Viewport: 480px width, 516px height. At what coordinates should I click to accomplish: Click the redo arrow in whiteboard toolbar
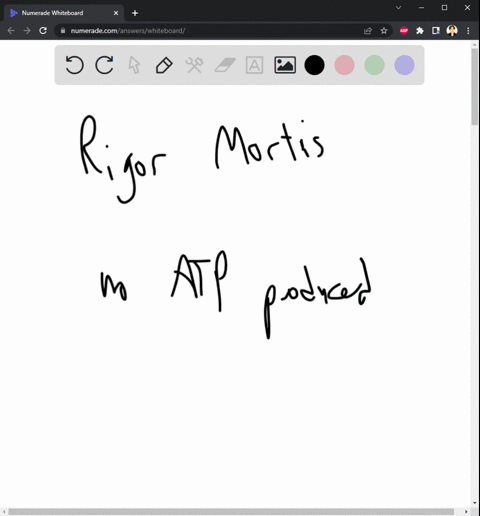click(x=104, y=65)
